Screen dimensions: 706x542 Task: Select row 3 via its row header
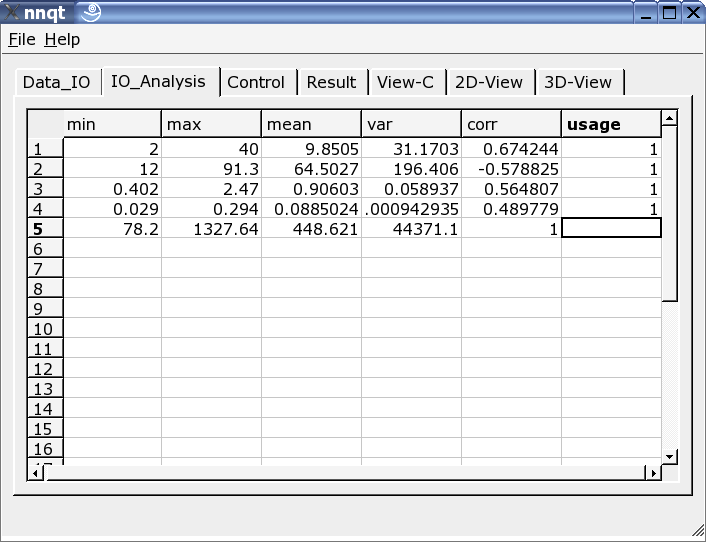coord(44,188)
